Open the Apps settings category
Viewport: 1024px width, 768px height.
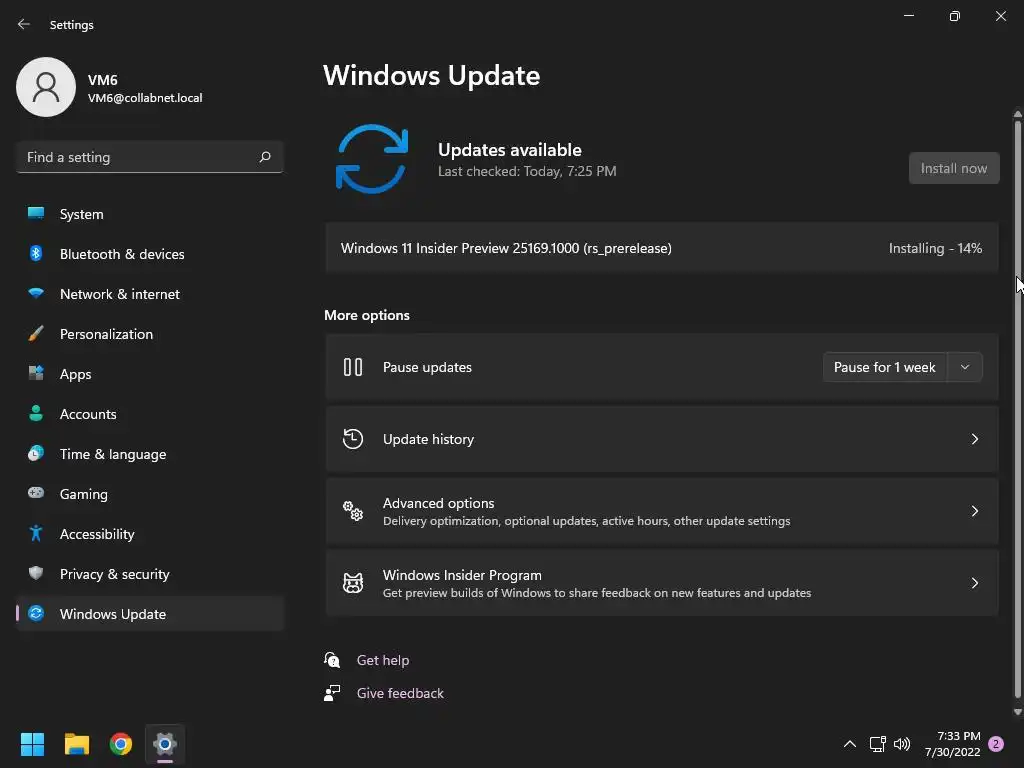point(150,374)
